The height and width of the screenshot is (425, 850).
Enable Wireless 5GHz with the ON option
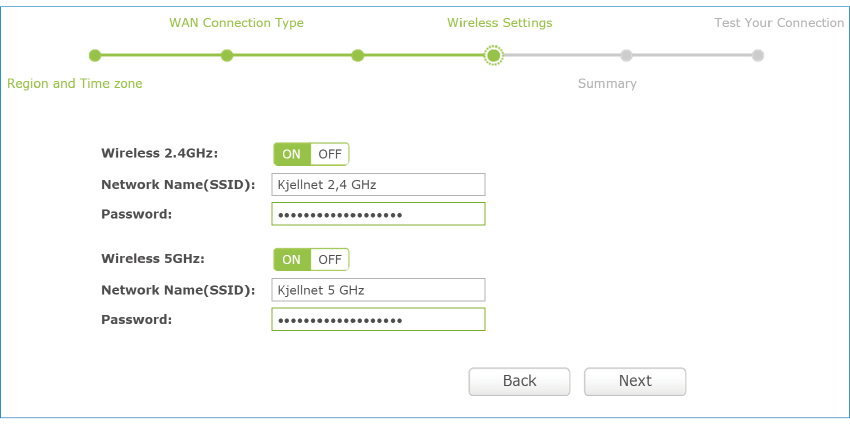pos(291,260)
